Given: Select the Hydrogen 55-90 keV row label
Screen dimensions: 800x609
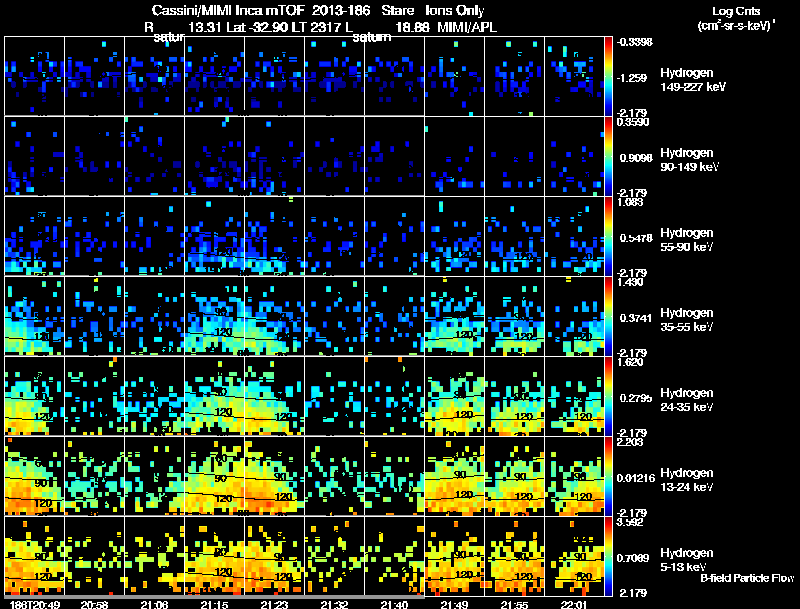Looking at the screenshot, I should point(687,239).
